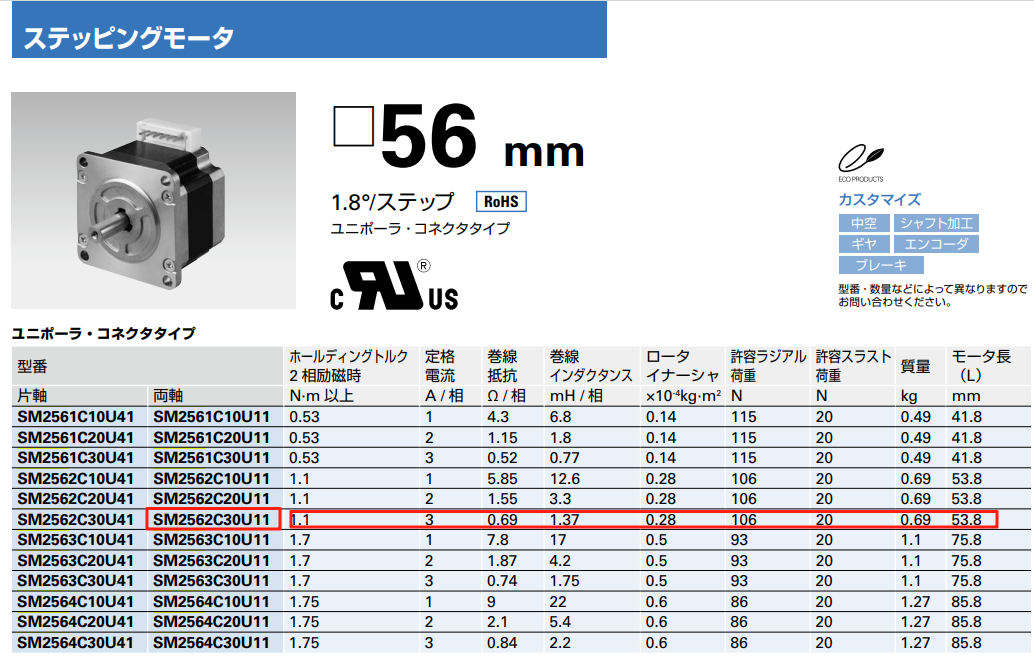
Task: Select the 中空 customization tag
Action: tap(863, 223)
